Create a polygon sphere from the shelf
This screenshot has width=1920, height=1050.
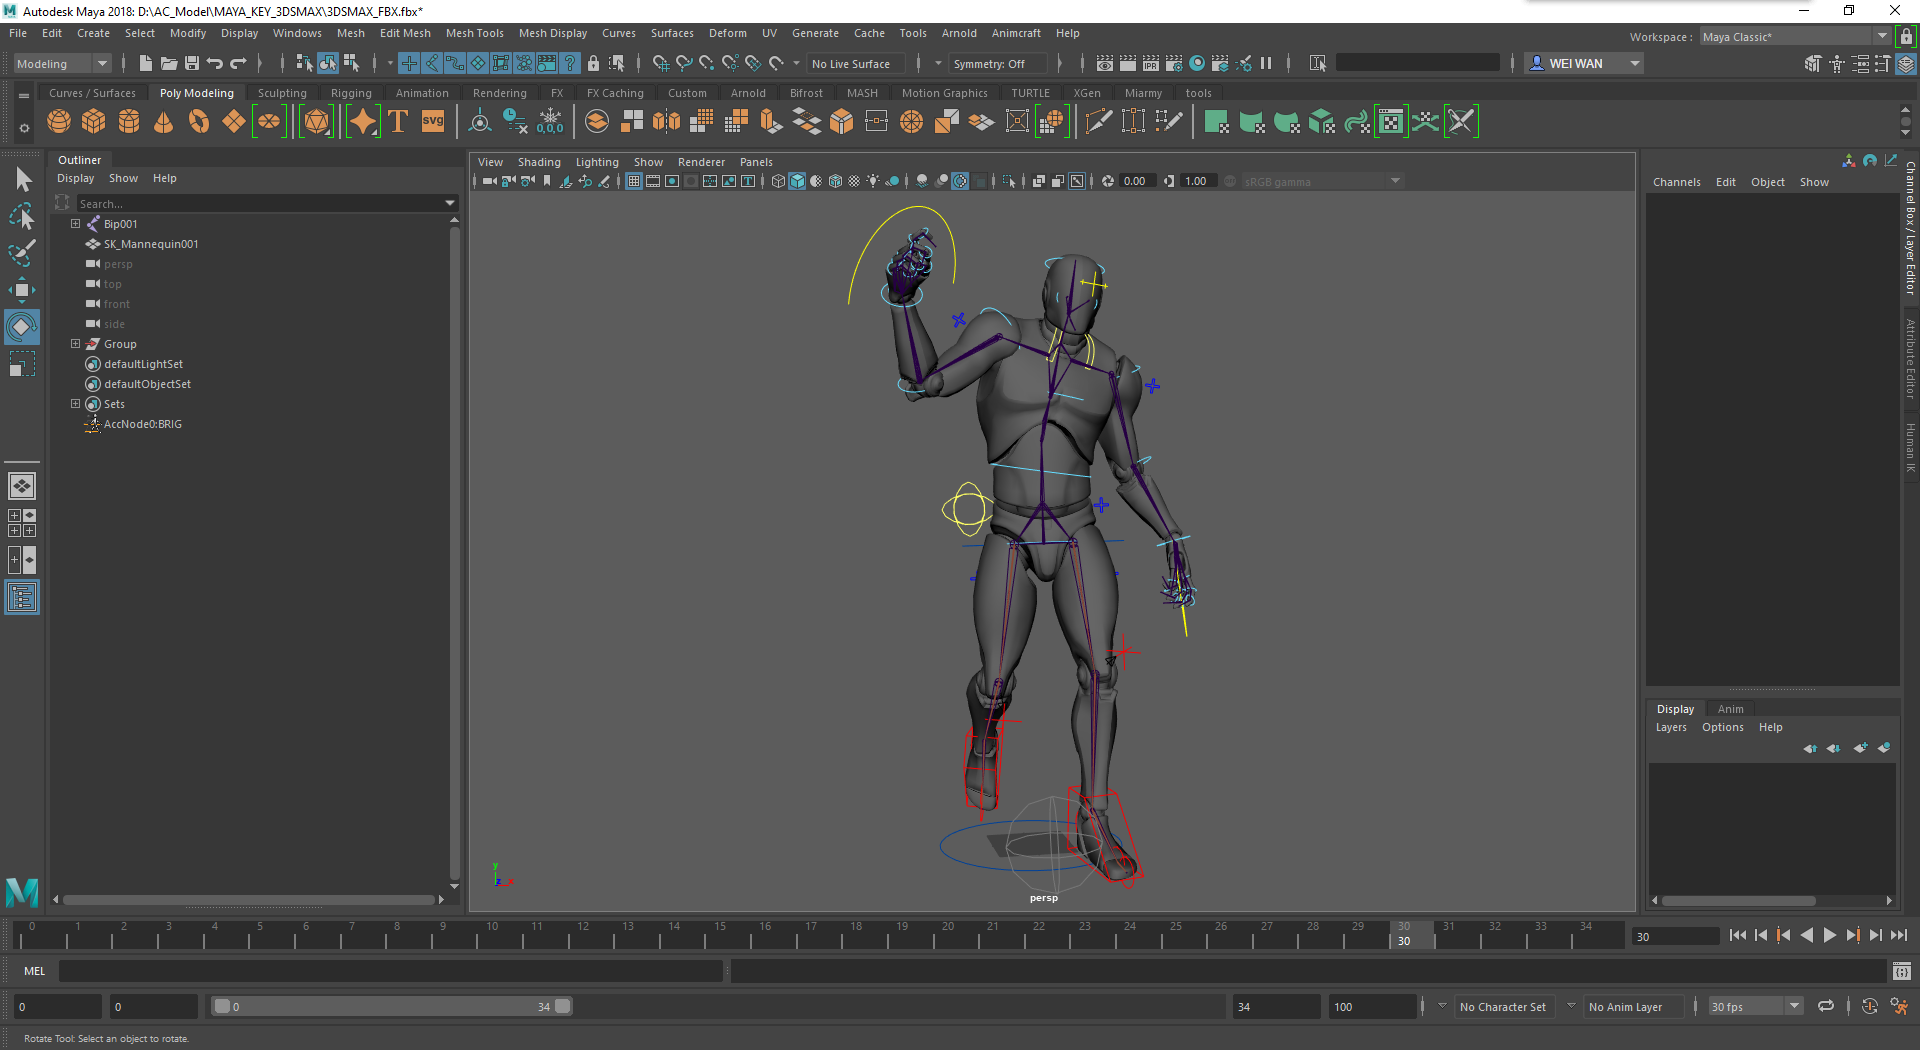point(59,122)
